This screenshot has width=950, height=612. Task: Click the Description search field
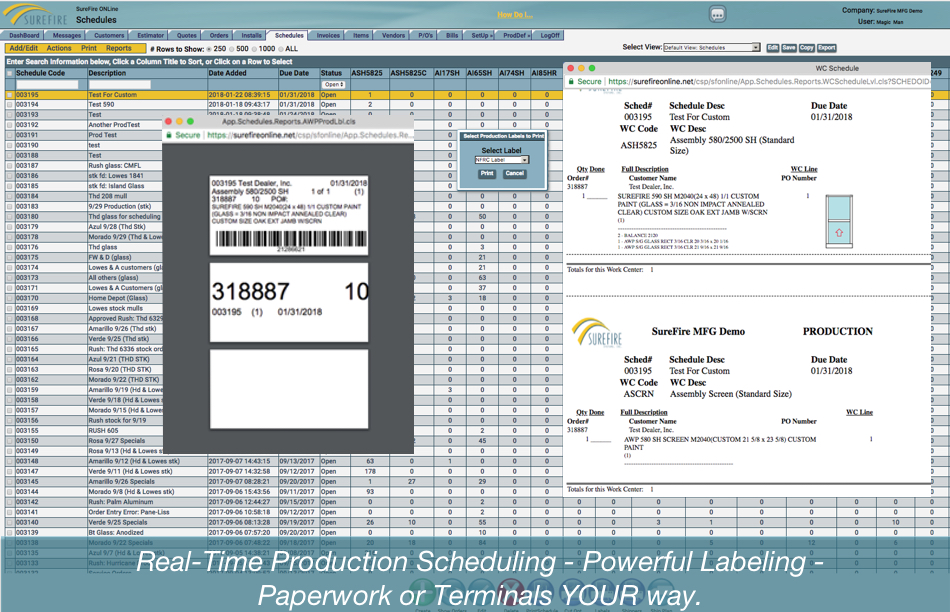coord(119,85)
